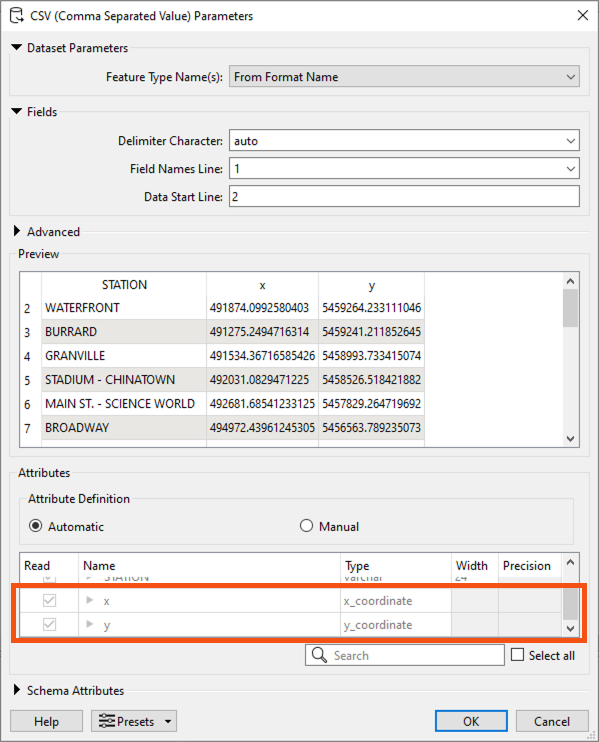Click y value 5458526.518421882
Image resolution: width=599 pixels, height=742 pixels.
click(x=371, y=380)
